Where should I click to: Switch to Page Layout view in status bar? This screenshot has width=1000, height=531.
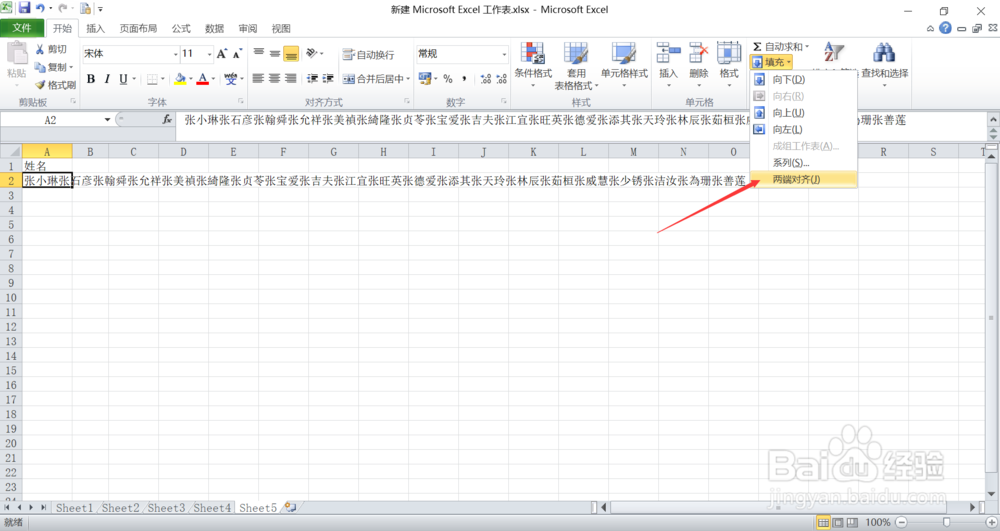click(x=838, y=523)
